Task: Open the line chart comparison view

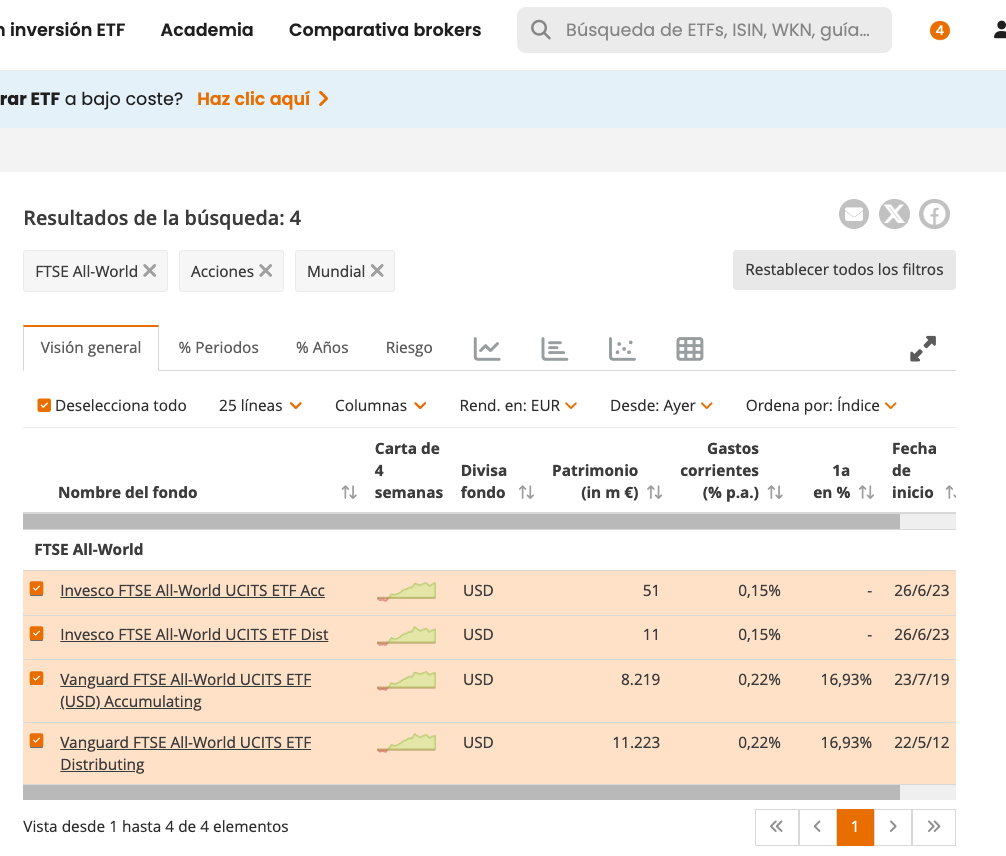Action: (x=487, y=348)
